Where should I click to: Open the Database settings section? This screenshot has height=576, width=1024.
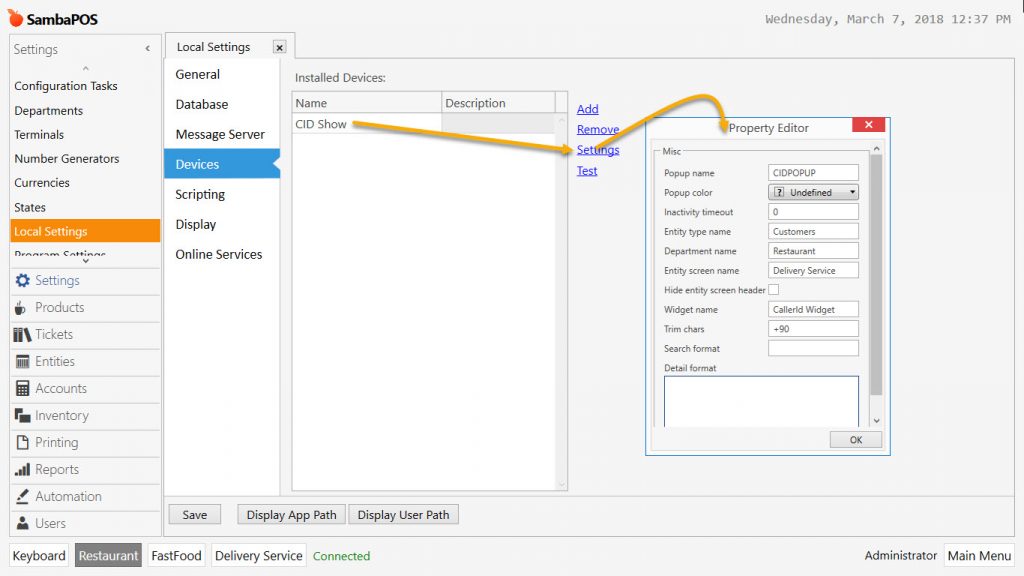[x=222, y=104]
